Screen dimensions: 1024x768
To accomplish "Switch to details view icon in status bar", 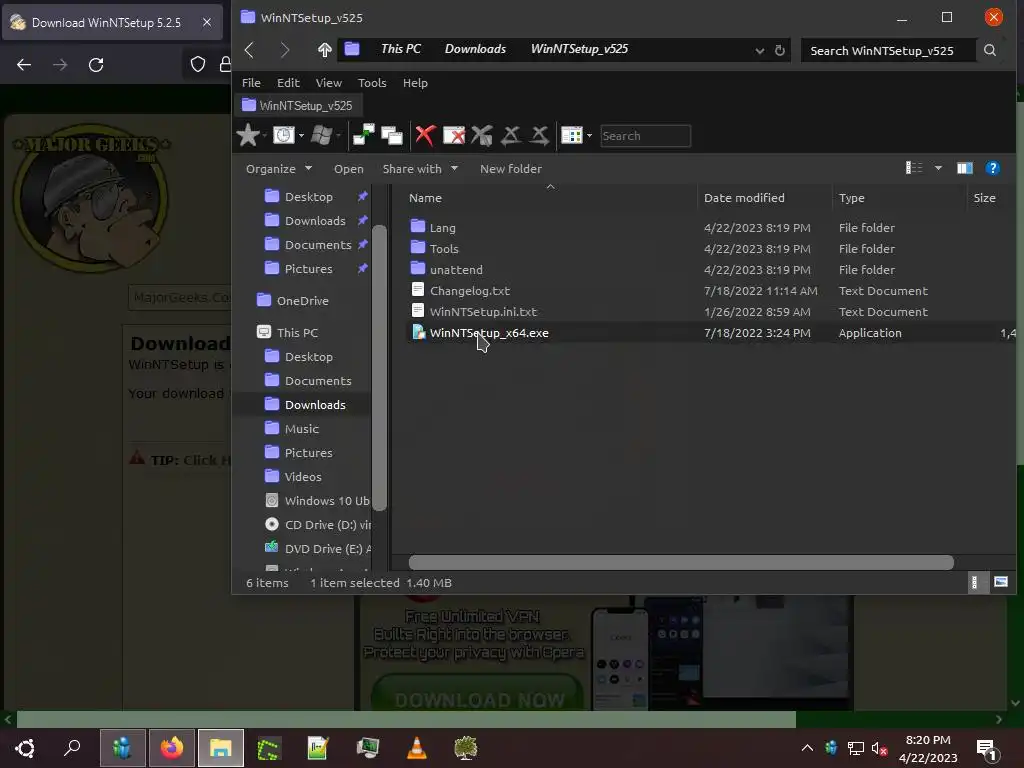I will pyautogui.click(x=974, y=582).
